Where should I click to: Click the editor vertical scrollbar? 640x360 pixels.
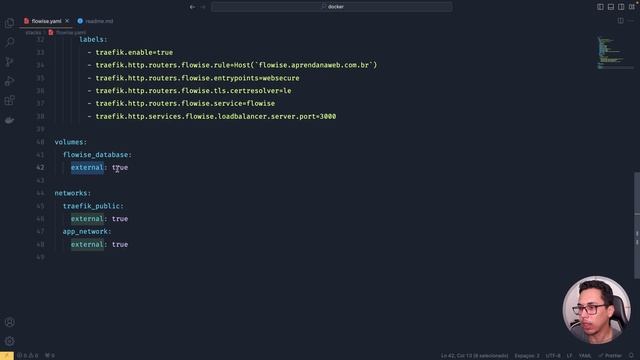637,224
